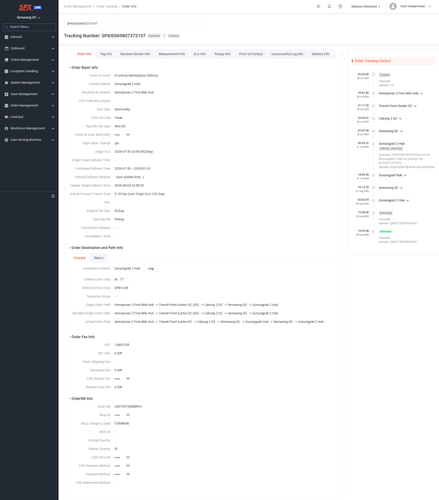
Task: Open the notification bell
Action: point(329,6)
